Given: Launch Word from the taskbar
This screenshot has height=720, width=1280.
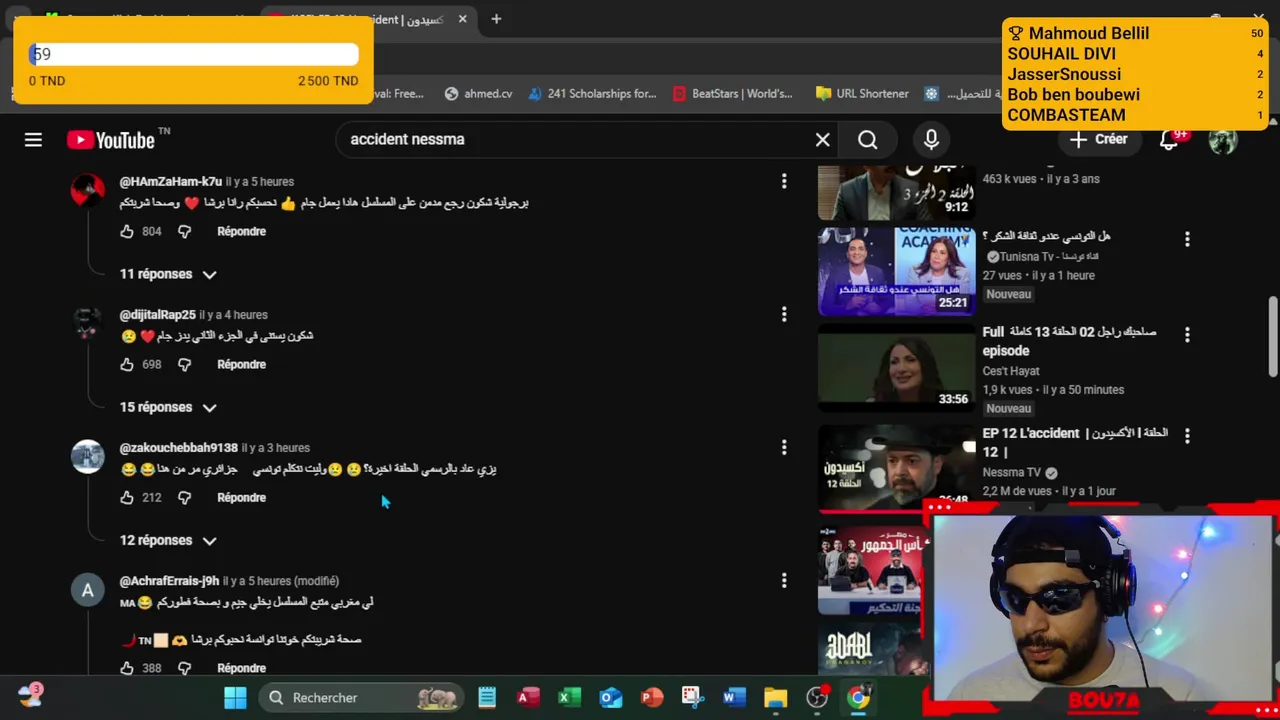Looking at the screenshot, I should 734,698.
